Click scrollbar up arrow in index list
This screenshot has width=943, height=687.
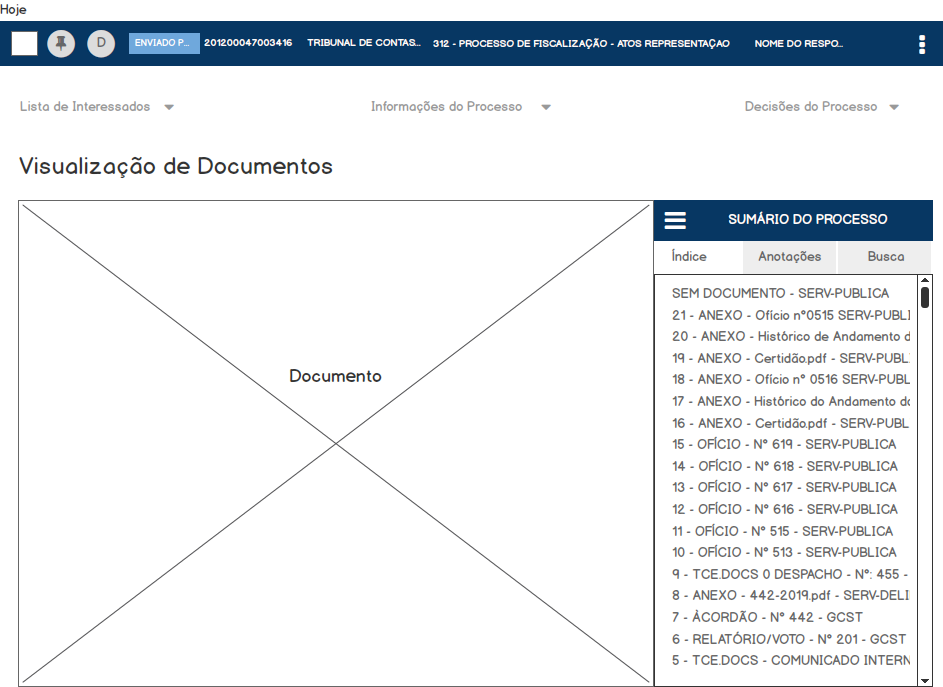[x=925, y=281]
